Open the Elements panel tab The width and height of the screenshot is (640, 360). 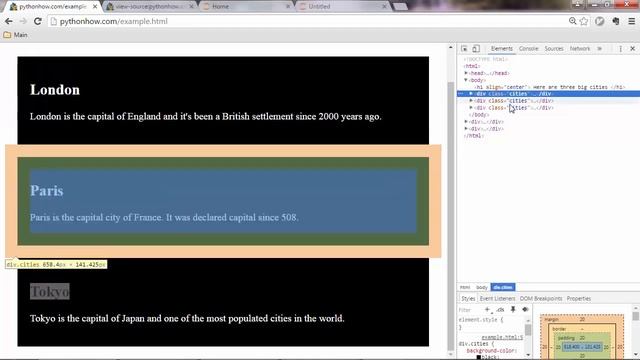tap(502, 49)
